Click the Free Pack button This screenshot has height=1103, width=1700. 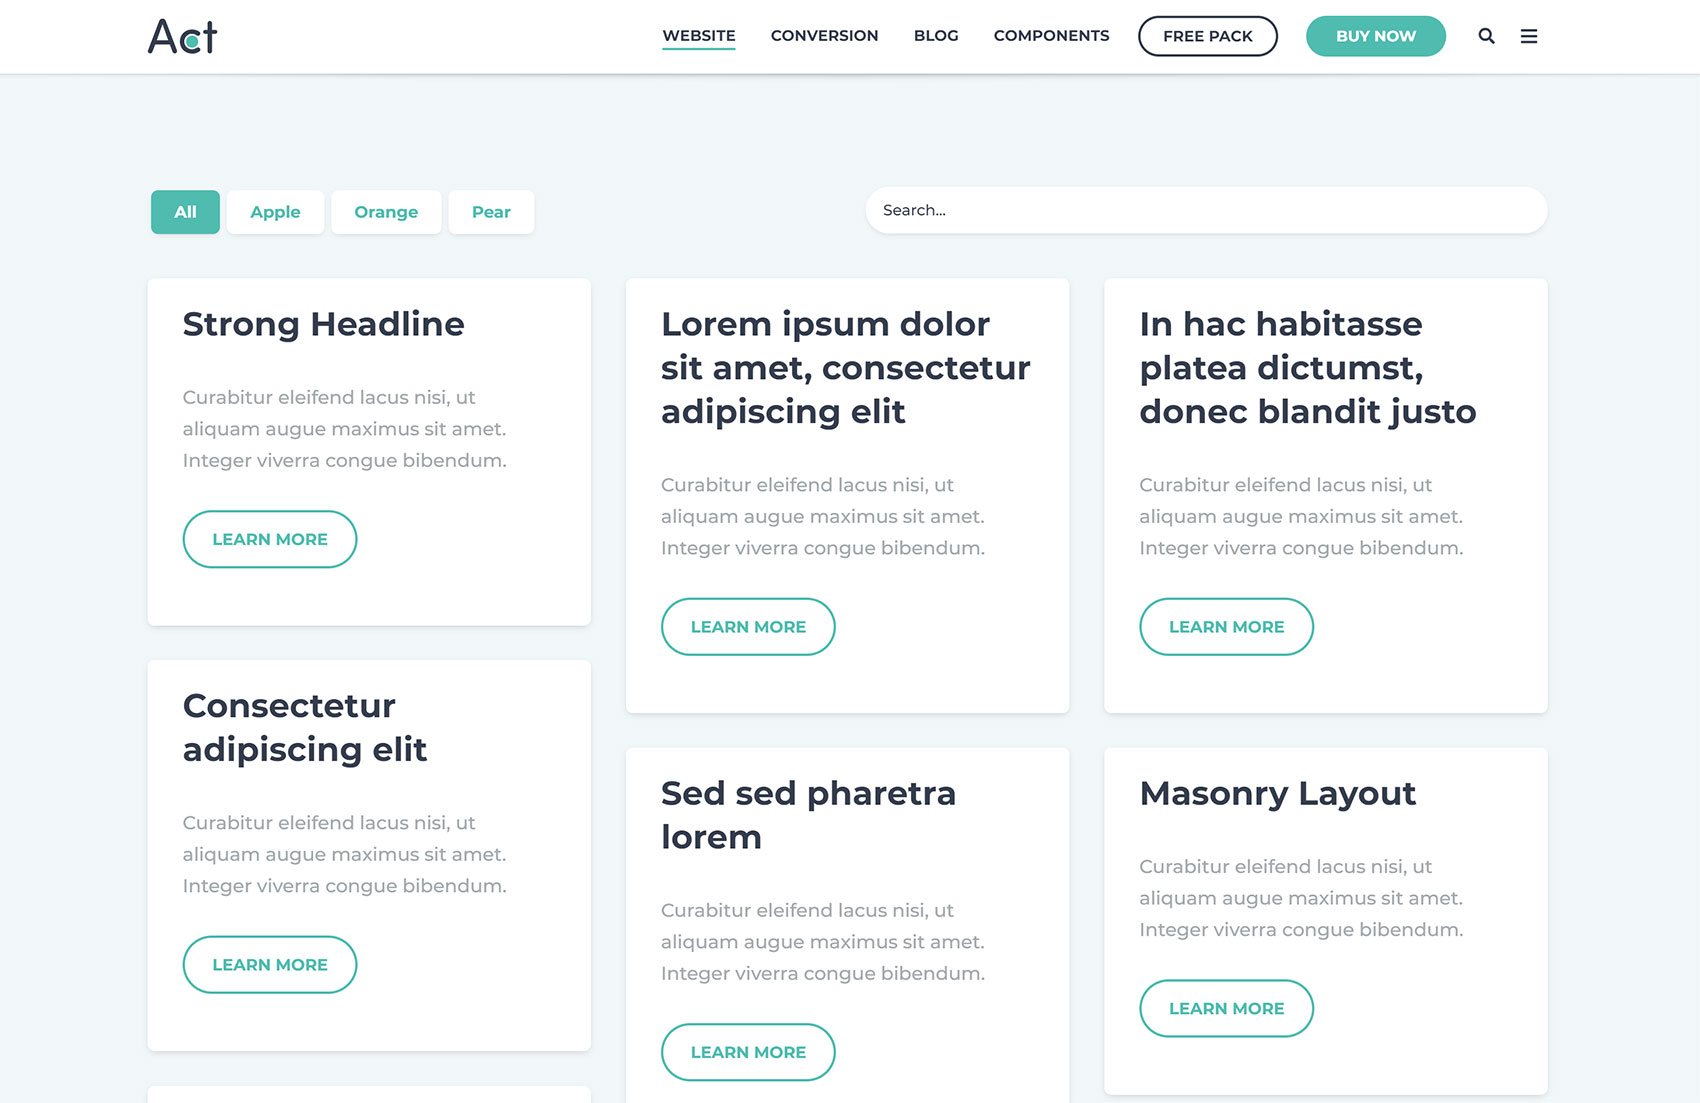click(x=1207, y=36)
